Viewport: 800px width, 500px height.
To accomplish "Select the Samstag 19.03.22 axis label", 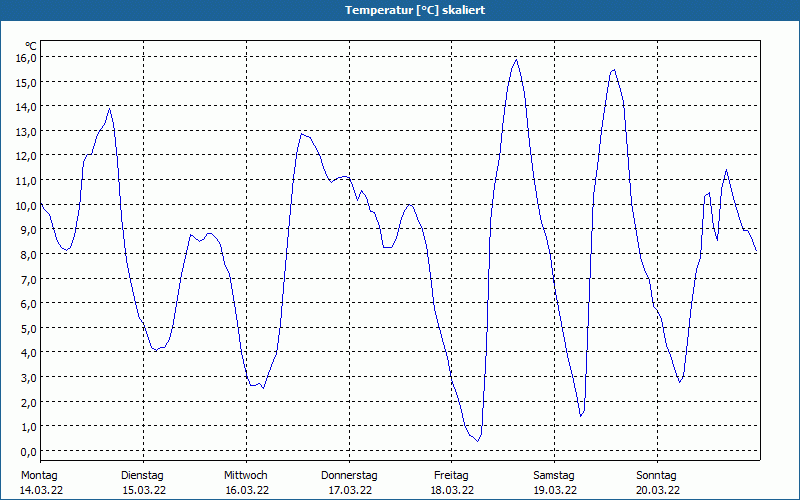I will click(x=555, y=483).
